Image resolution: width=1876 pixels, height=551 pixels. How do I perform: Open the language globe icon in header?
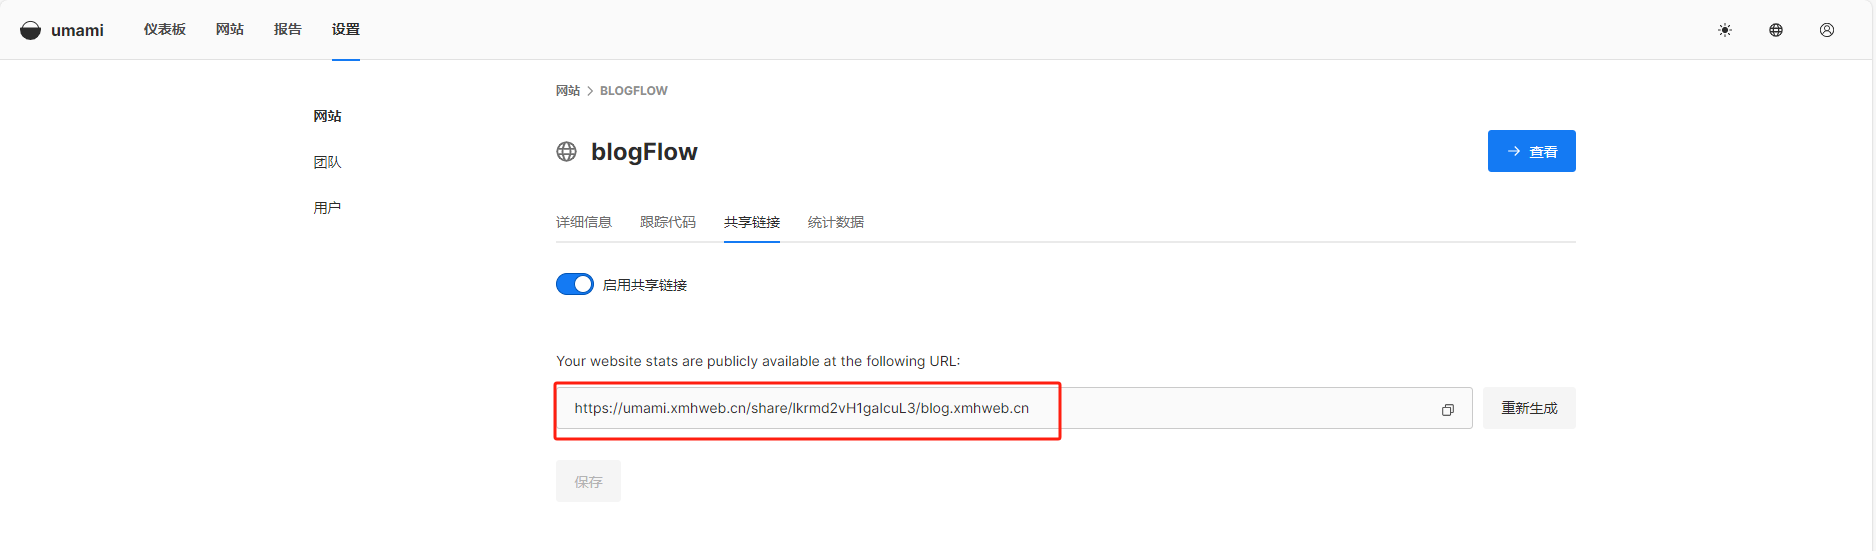(1776, 30)
